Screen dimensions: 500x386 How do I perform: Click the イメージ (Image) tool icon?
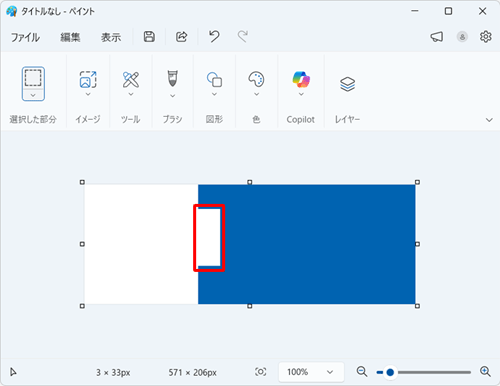(x=88, y=79)
